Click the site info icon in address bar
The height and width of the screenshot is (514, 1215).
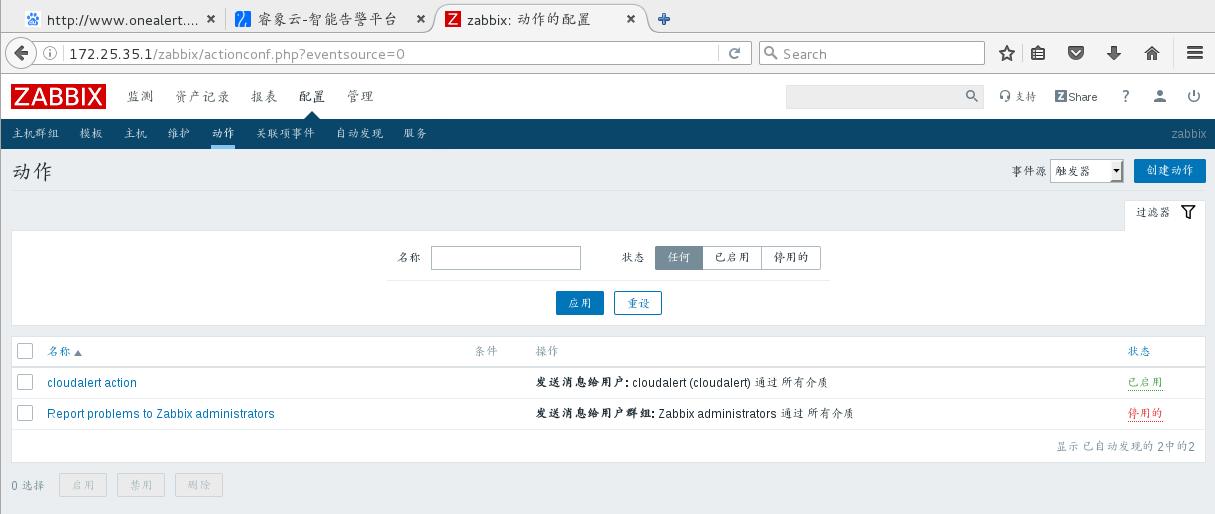[50, 54]
